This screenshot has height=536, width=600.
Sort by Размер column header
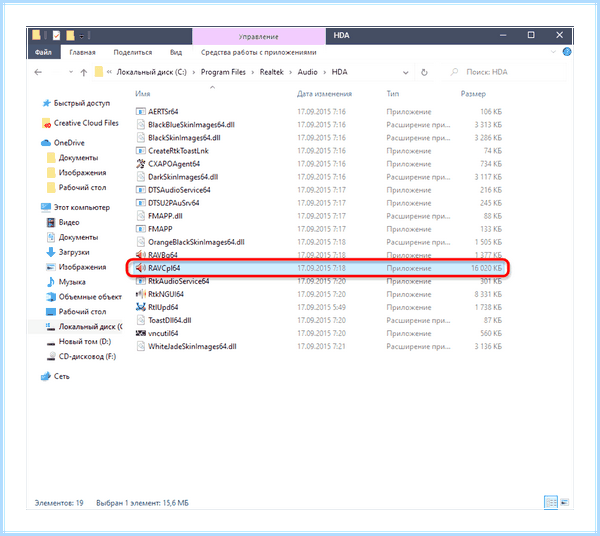tap(473, 94)
